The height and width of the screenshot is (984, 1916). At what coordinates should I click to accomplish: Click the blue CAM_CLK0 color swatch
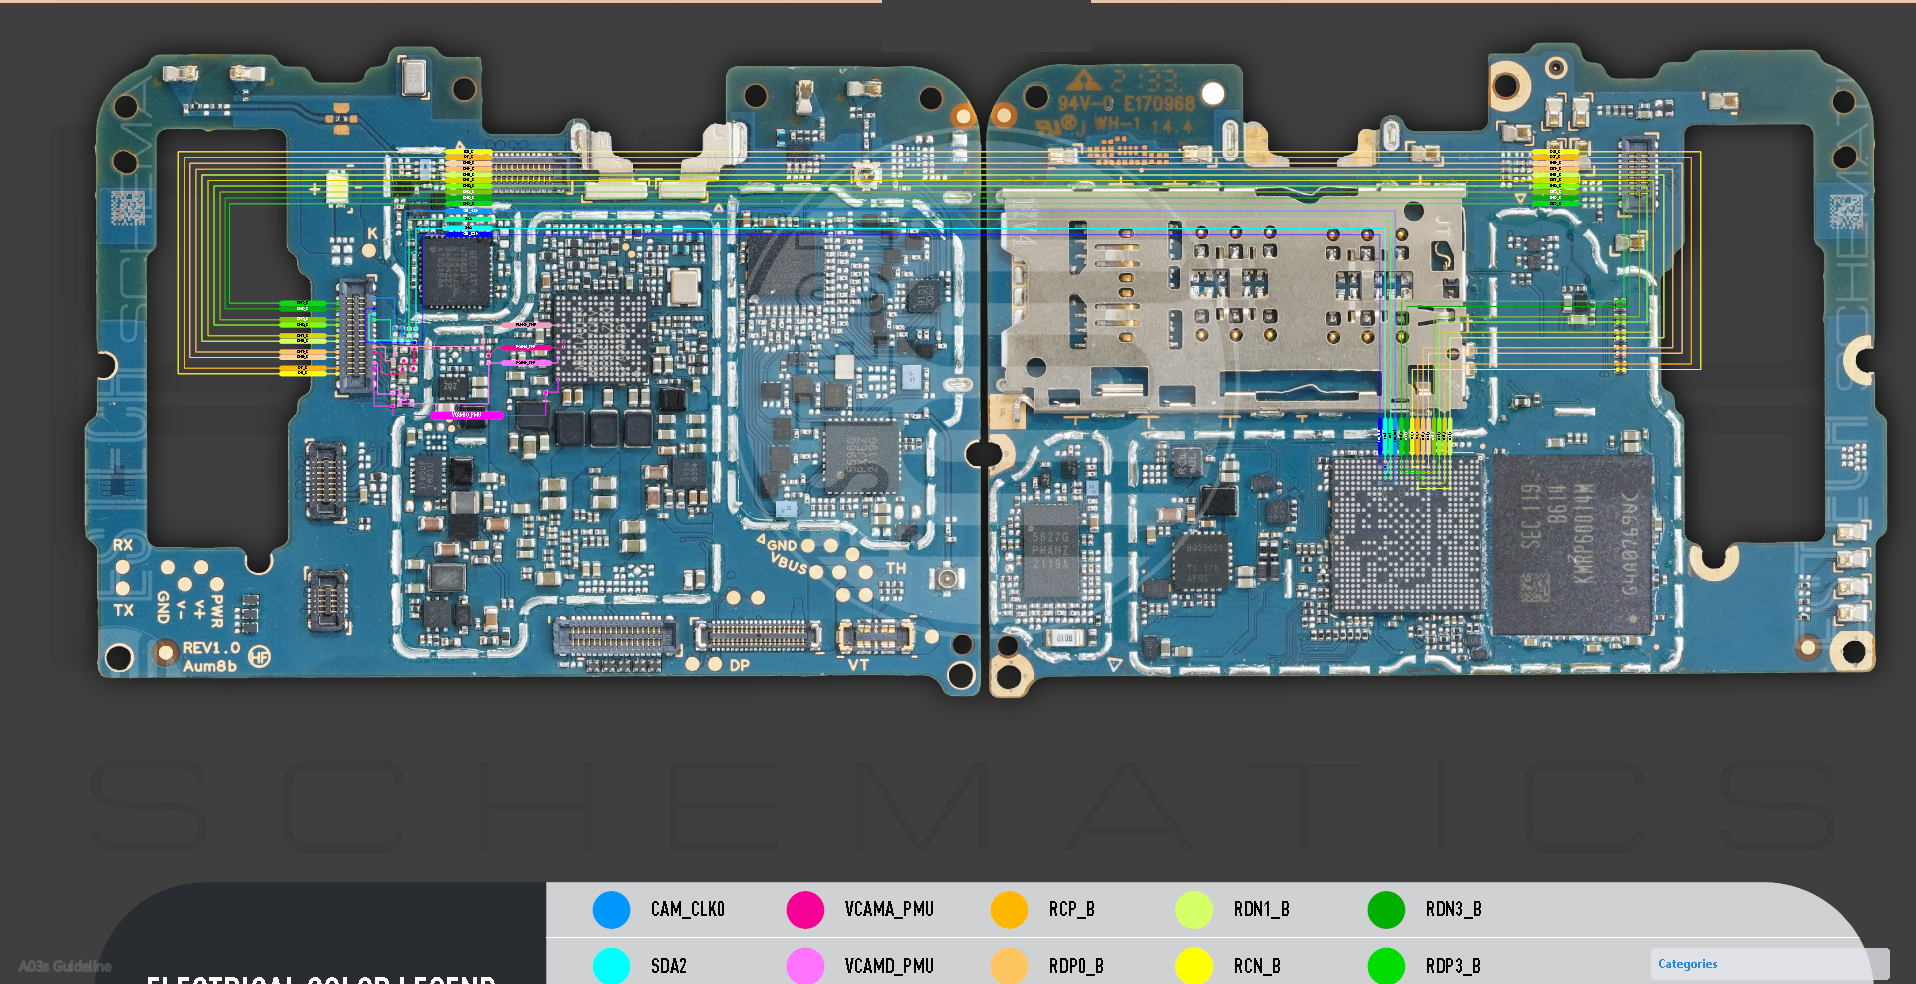coord(611,909)
